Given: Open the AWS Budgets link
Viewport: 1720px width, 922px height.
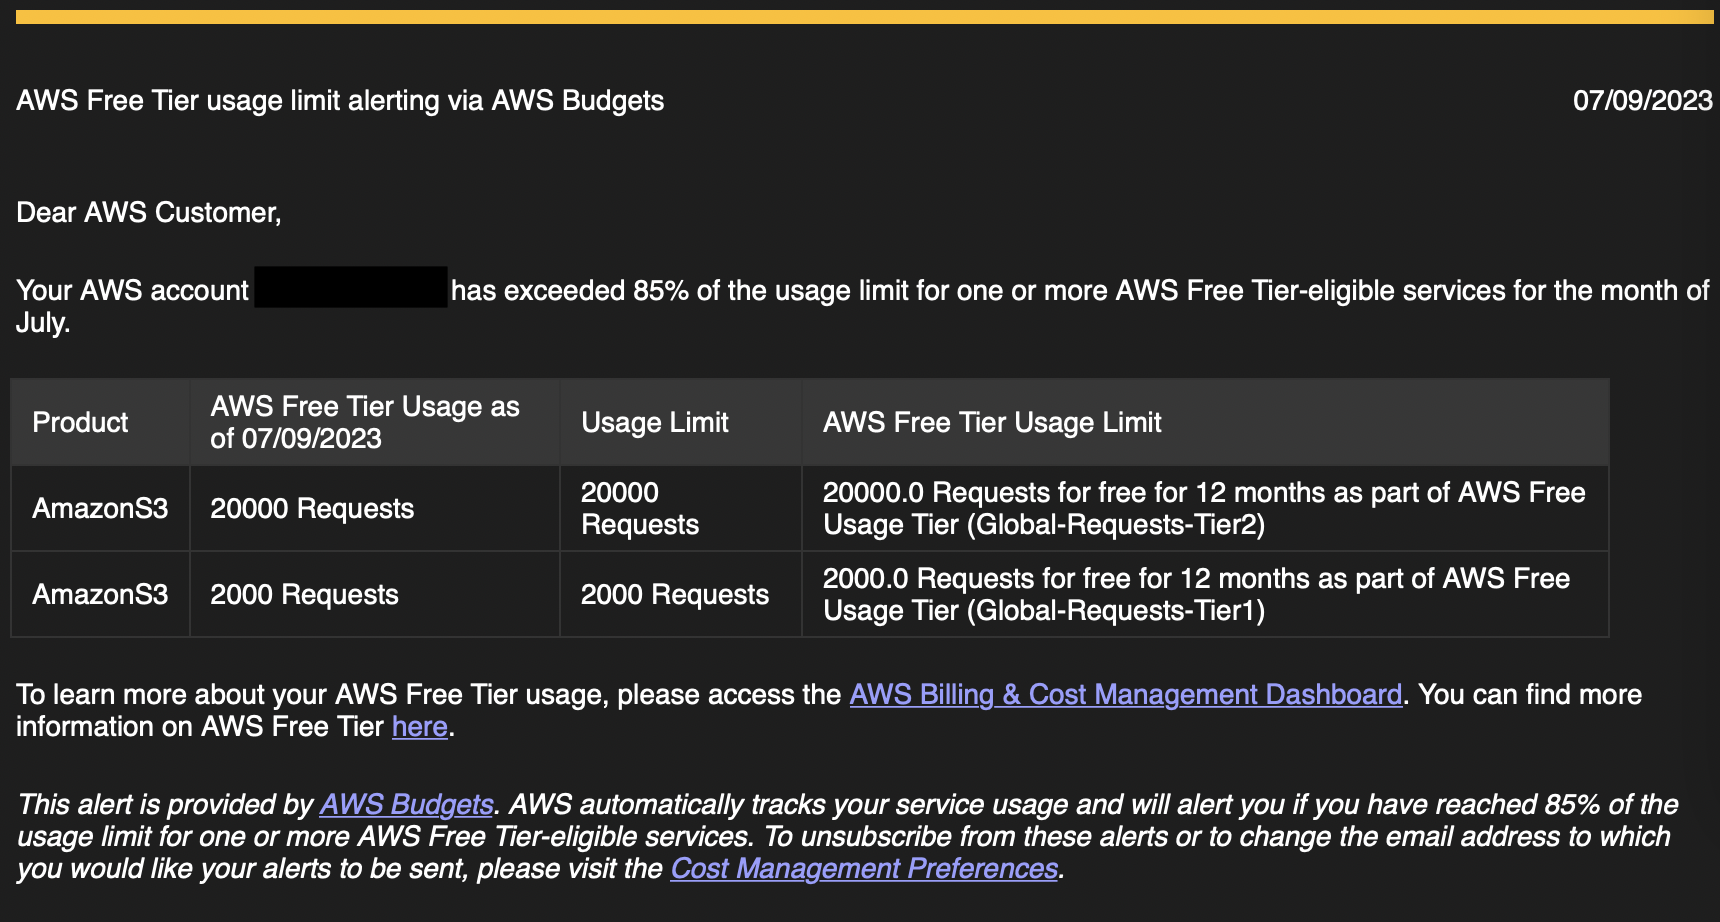Looking at the screenshot, I should (x=406, y=805).
